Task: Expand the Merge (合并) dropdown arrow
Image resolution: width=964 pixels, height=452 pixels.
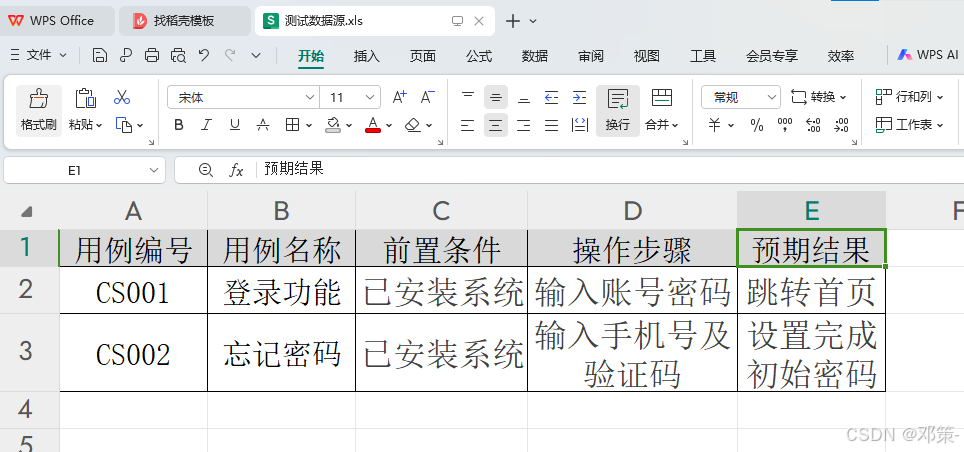Action: click(675, 125)
